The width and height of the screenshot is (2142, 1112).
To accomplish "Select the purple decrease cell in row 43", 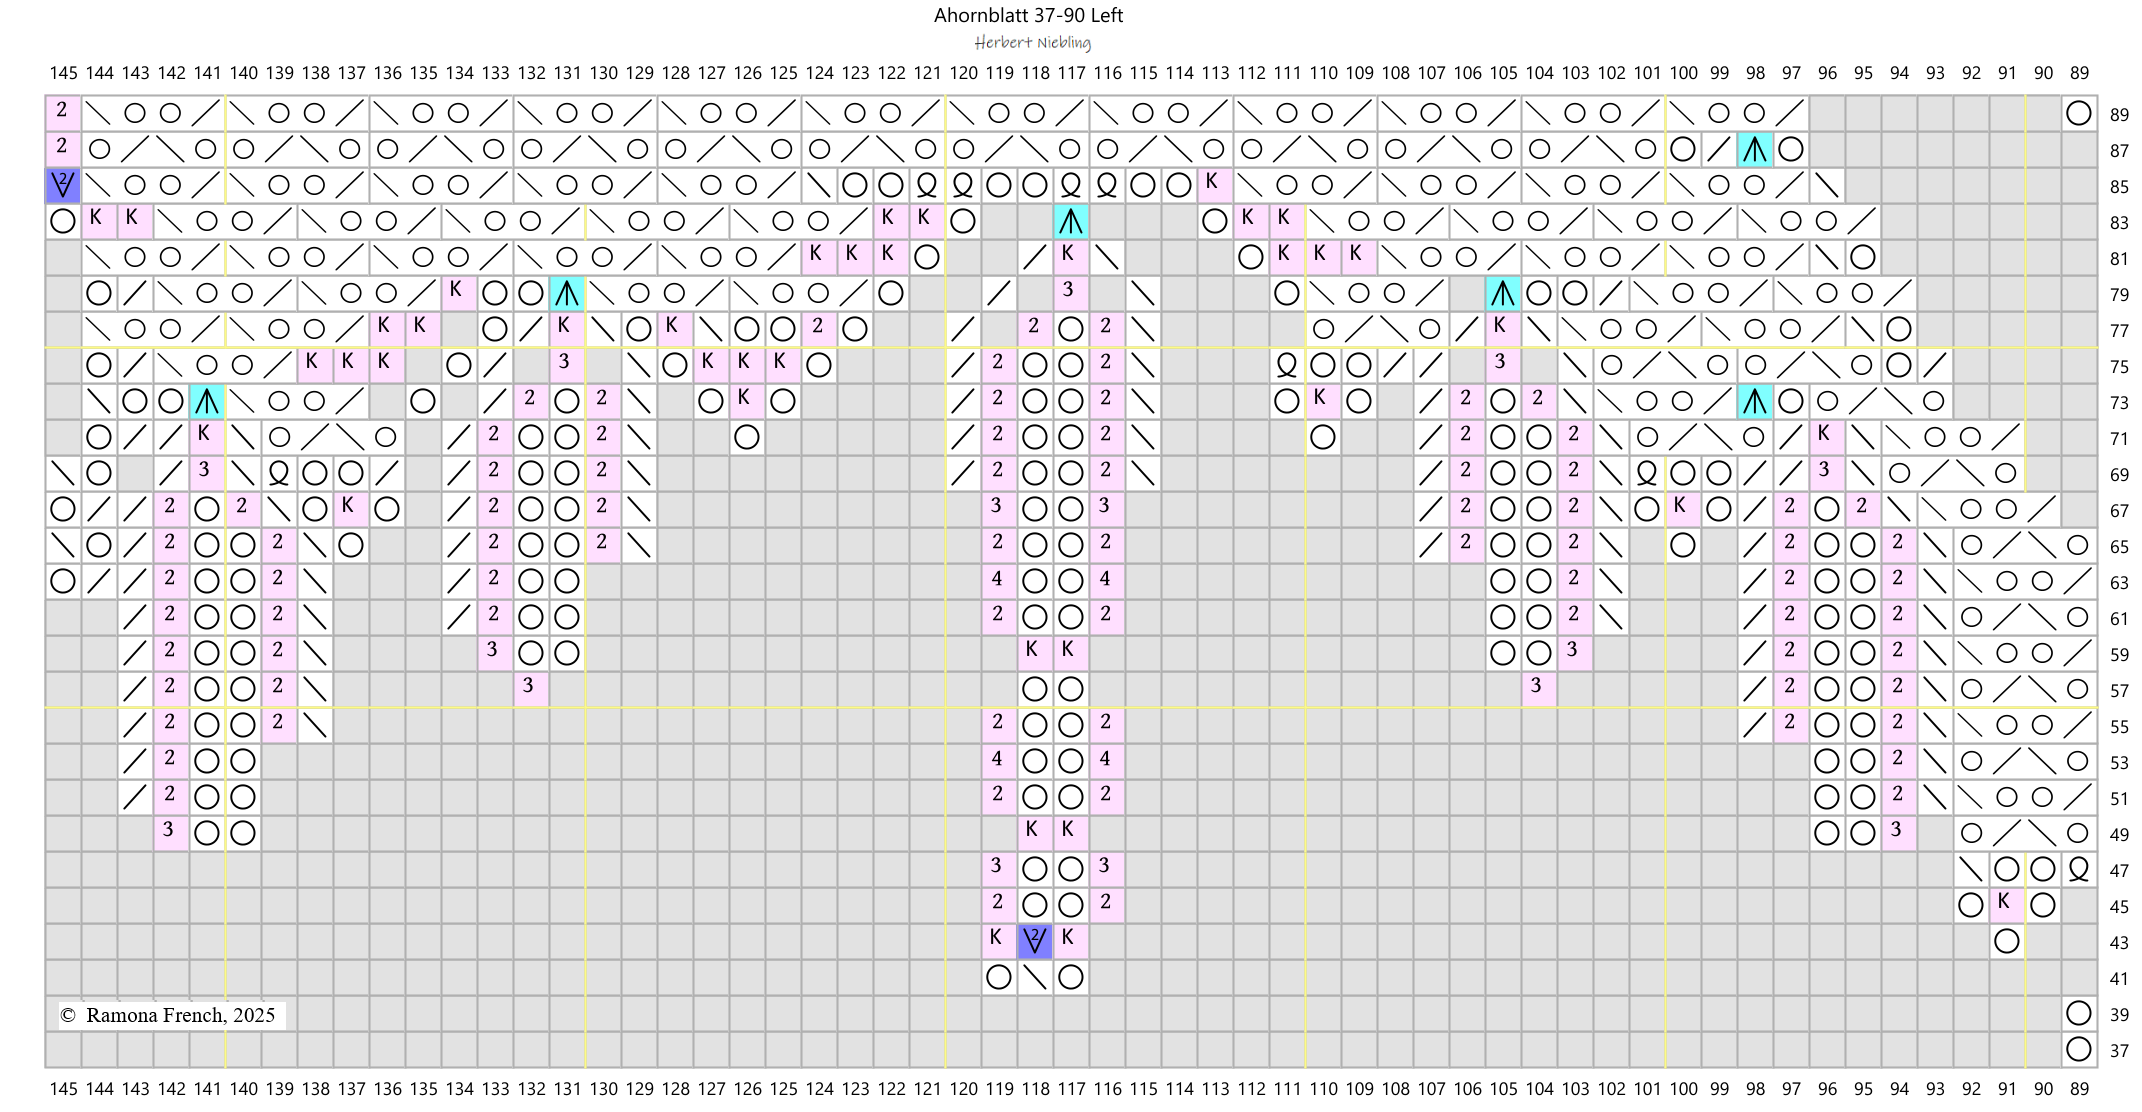I will point(1035,941).
